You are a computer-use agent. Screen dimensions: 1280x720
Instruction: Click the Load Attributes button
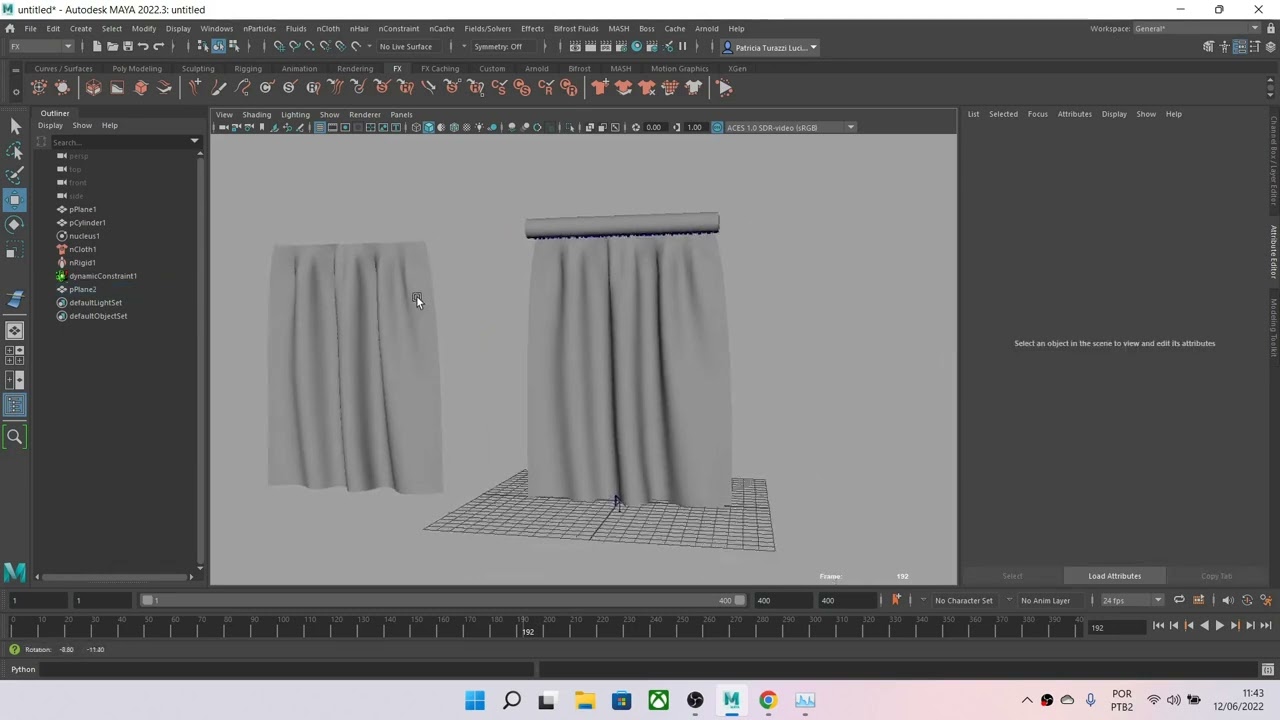coord(1114,576)
